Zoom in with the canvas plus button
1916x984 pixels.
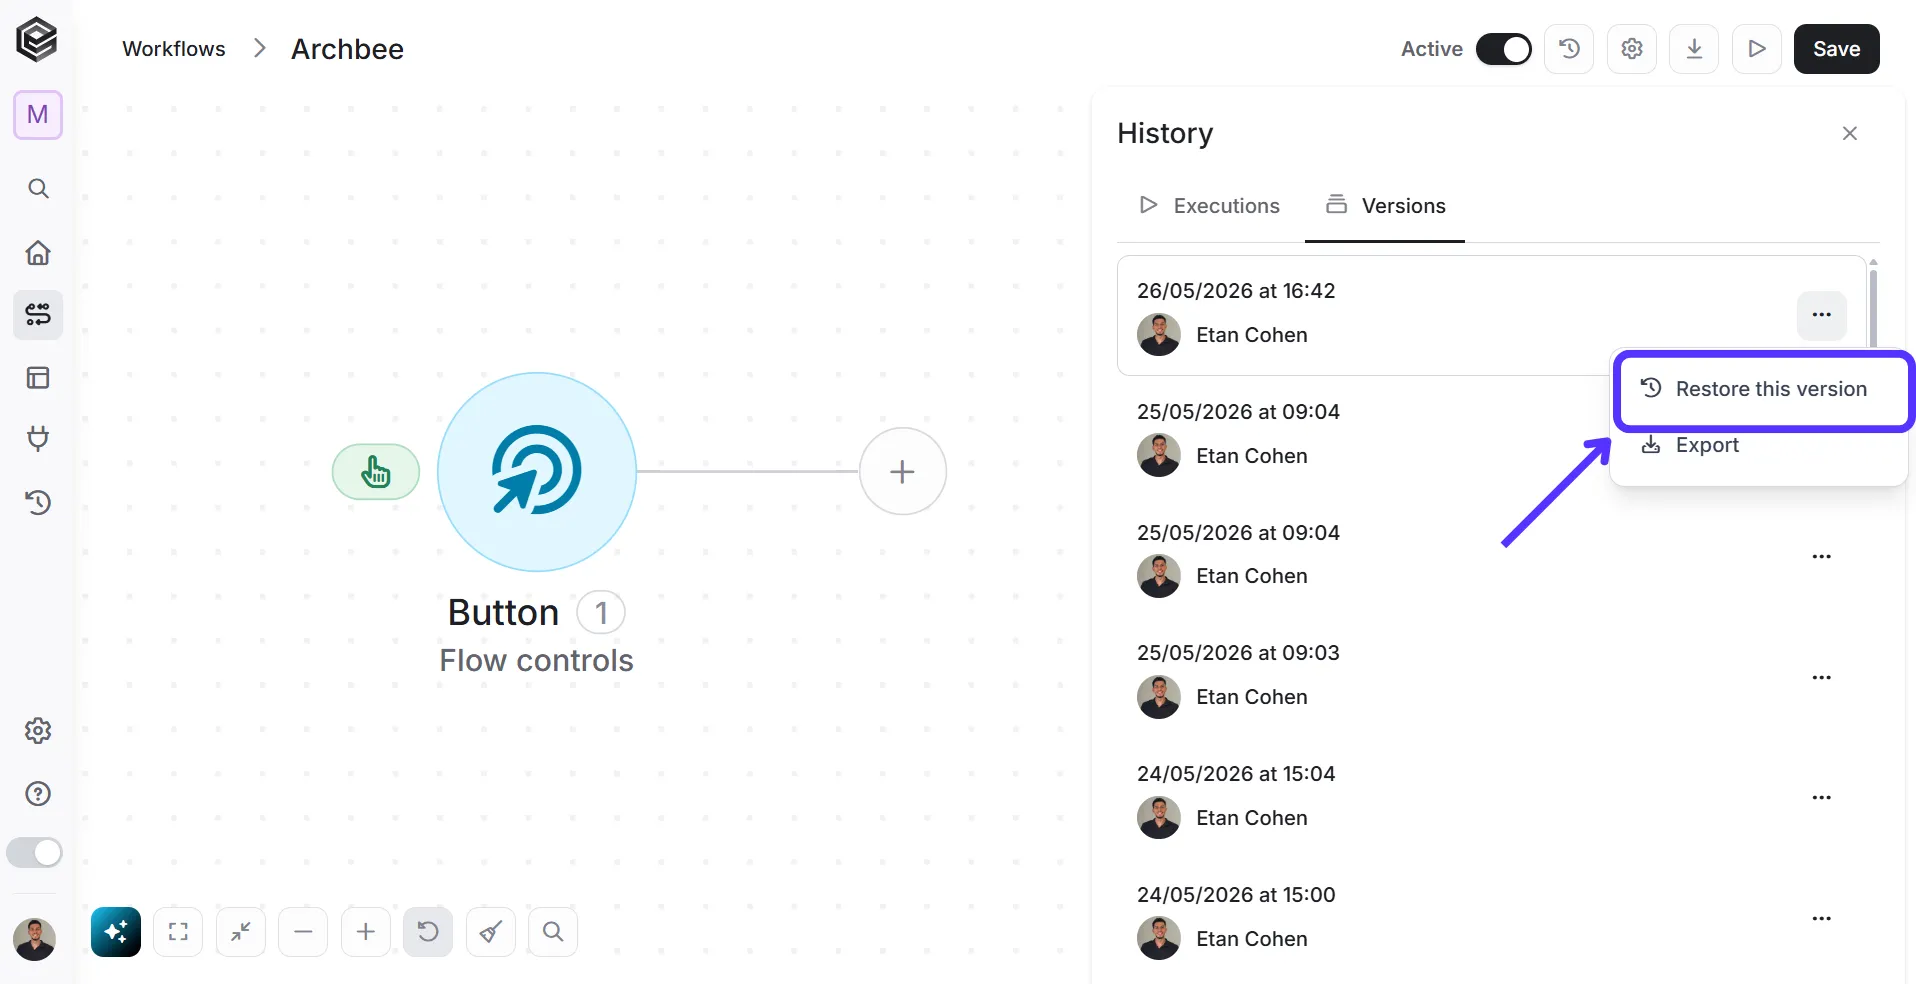pos(366,932)
